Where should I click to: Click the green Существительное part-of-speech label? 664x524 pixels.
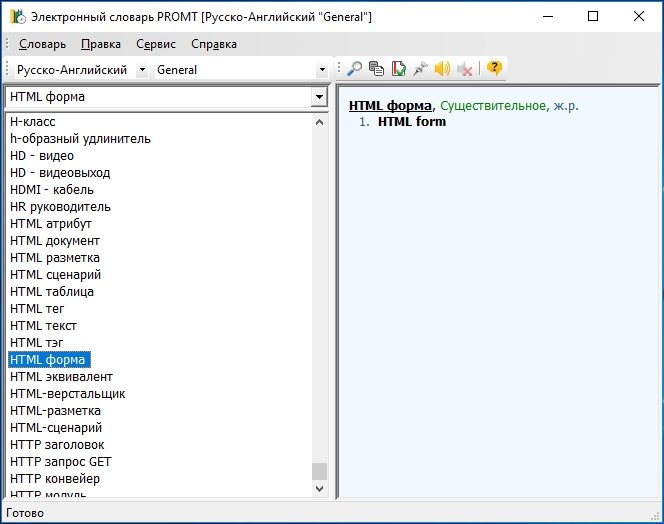click(494, 105)
